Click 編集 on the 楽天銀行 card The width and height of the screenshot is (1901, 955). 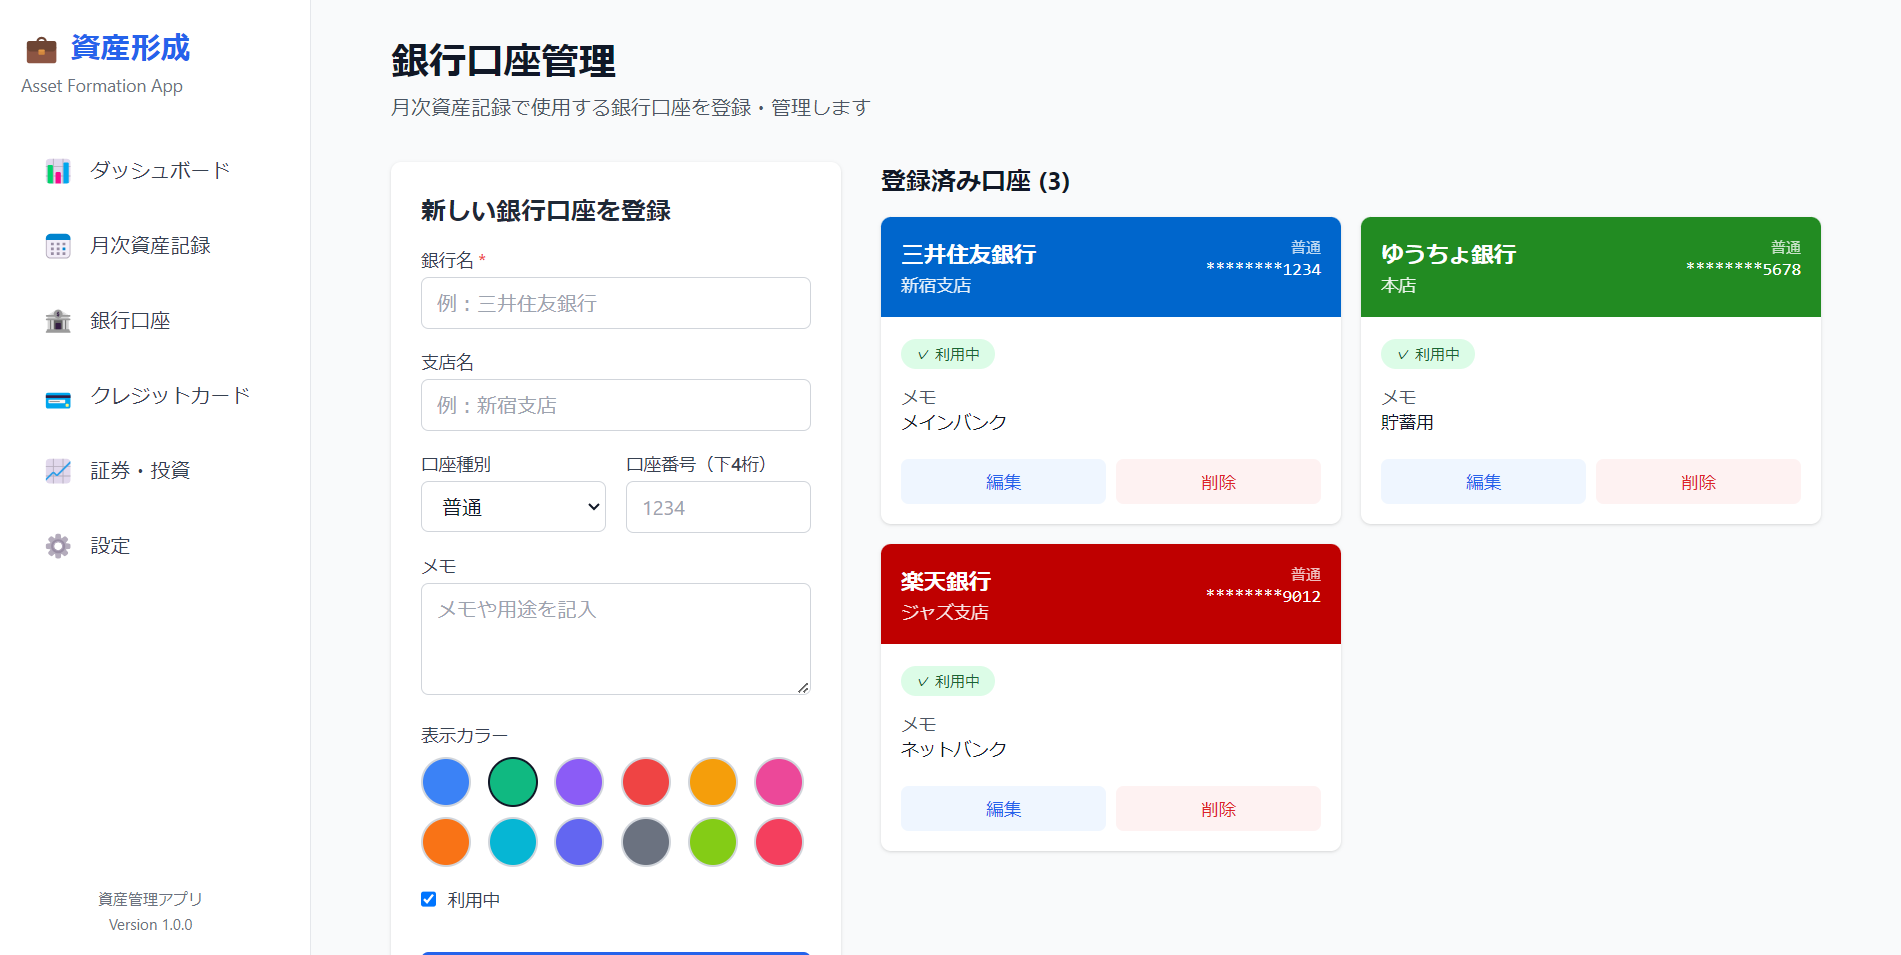1003,808
